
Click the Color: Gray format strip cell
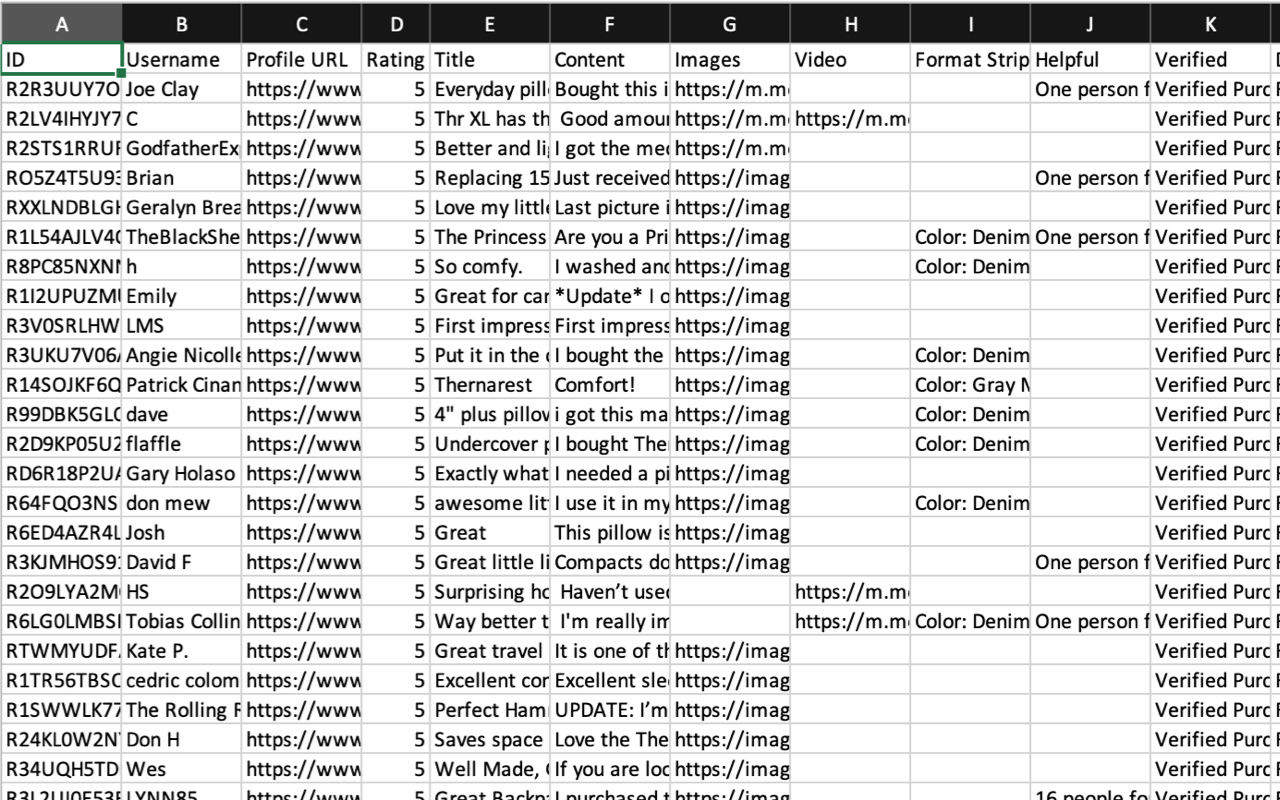(970, 385)
